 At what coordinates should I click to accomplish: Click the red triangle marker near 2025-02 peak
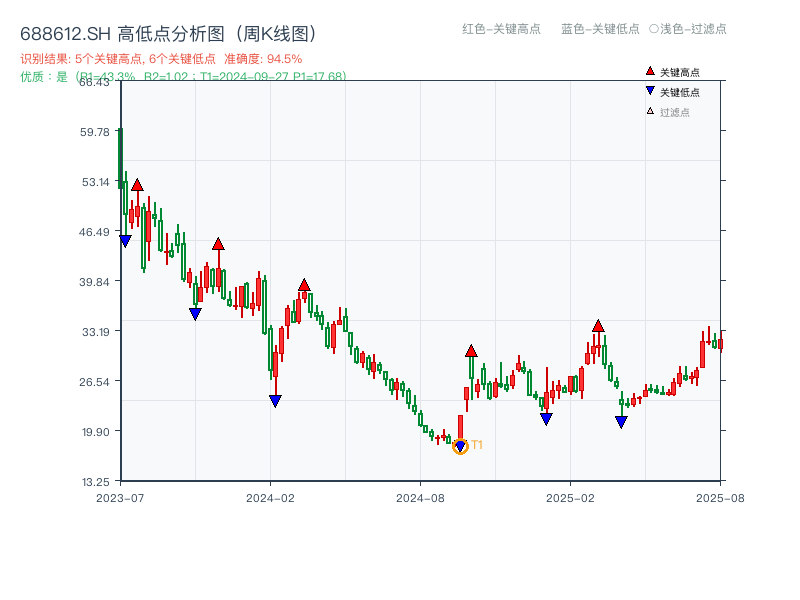[x=598, y=325]
